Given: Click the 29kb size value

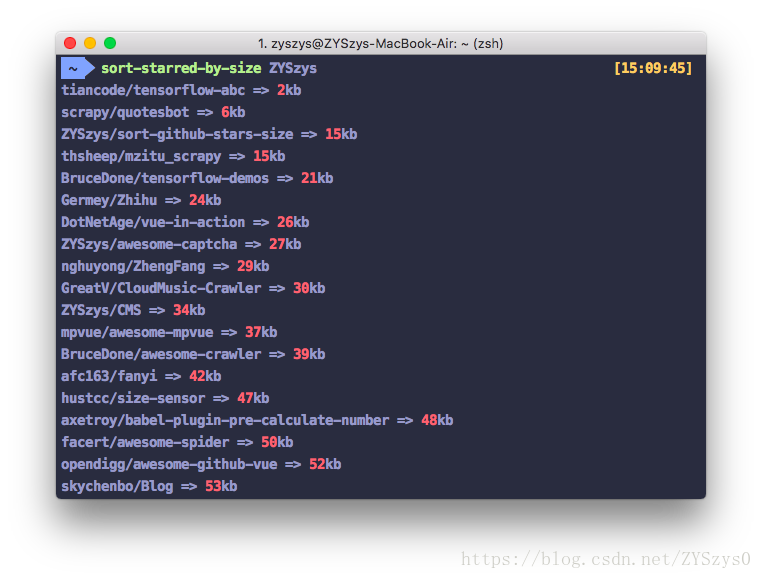Looking at the screenshot, I should [x=253, y=266].
